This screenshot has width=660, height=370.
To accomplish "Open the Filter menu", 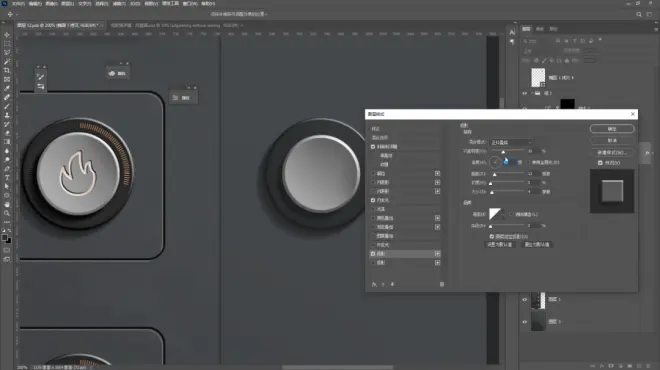I will (x=119, y=4).
